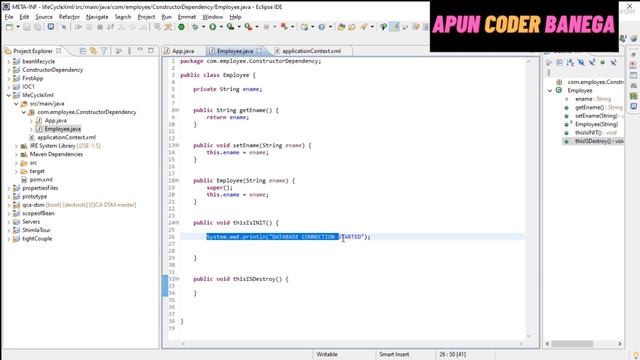
Task: Click the Step Into debug icon
Action: pos(122,27)
